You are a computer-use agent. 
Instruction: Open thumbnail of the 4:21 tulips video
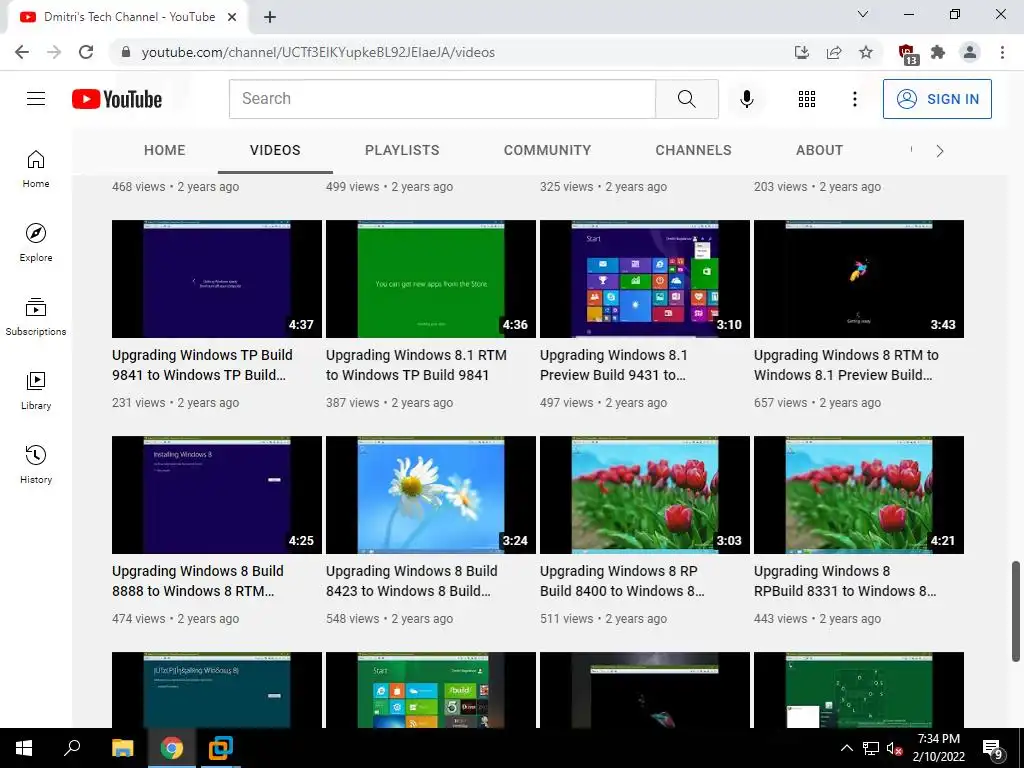[859, 495]
